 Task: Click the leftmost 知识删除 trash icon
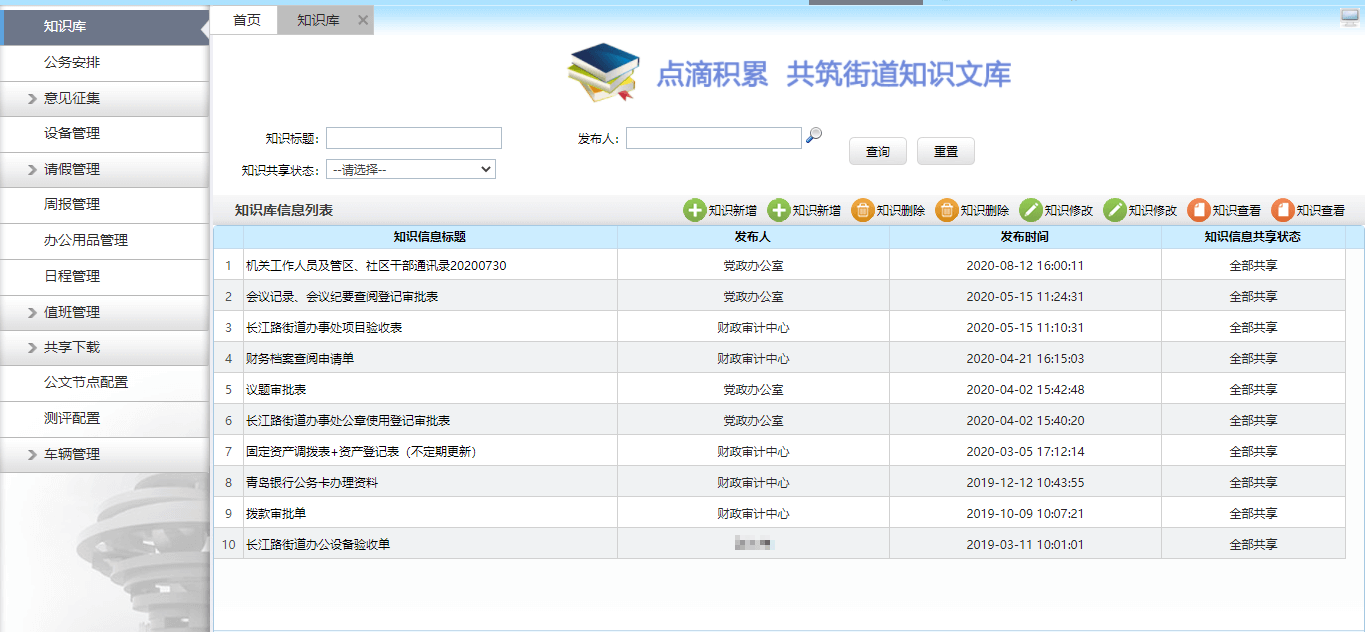tap(862, 210)
